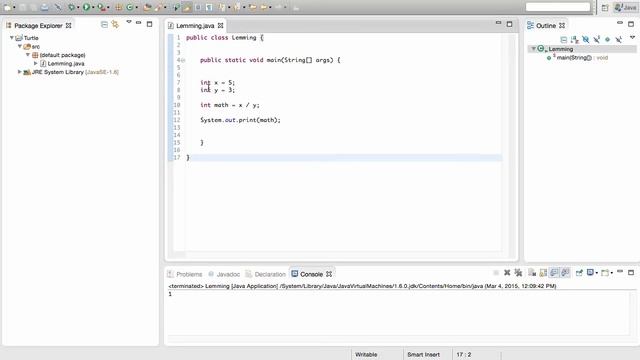The width and height of the screenshot is (640, 360).
Task: Click the Java perspective button
Action: pos(625,7)
